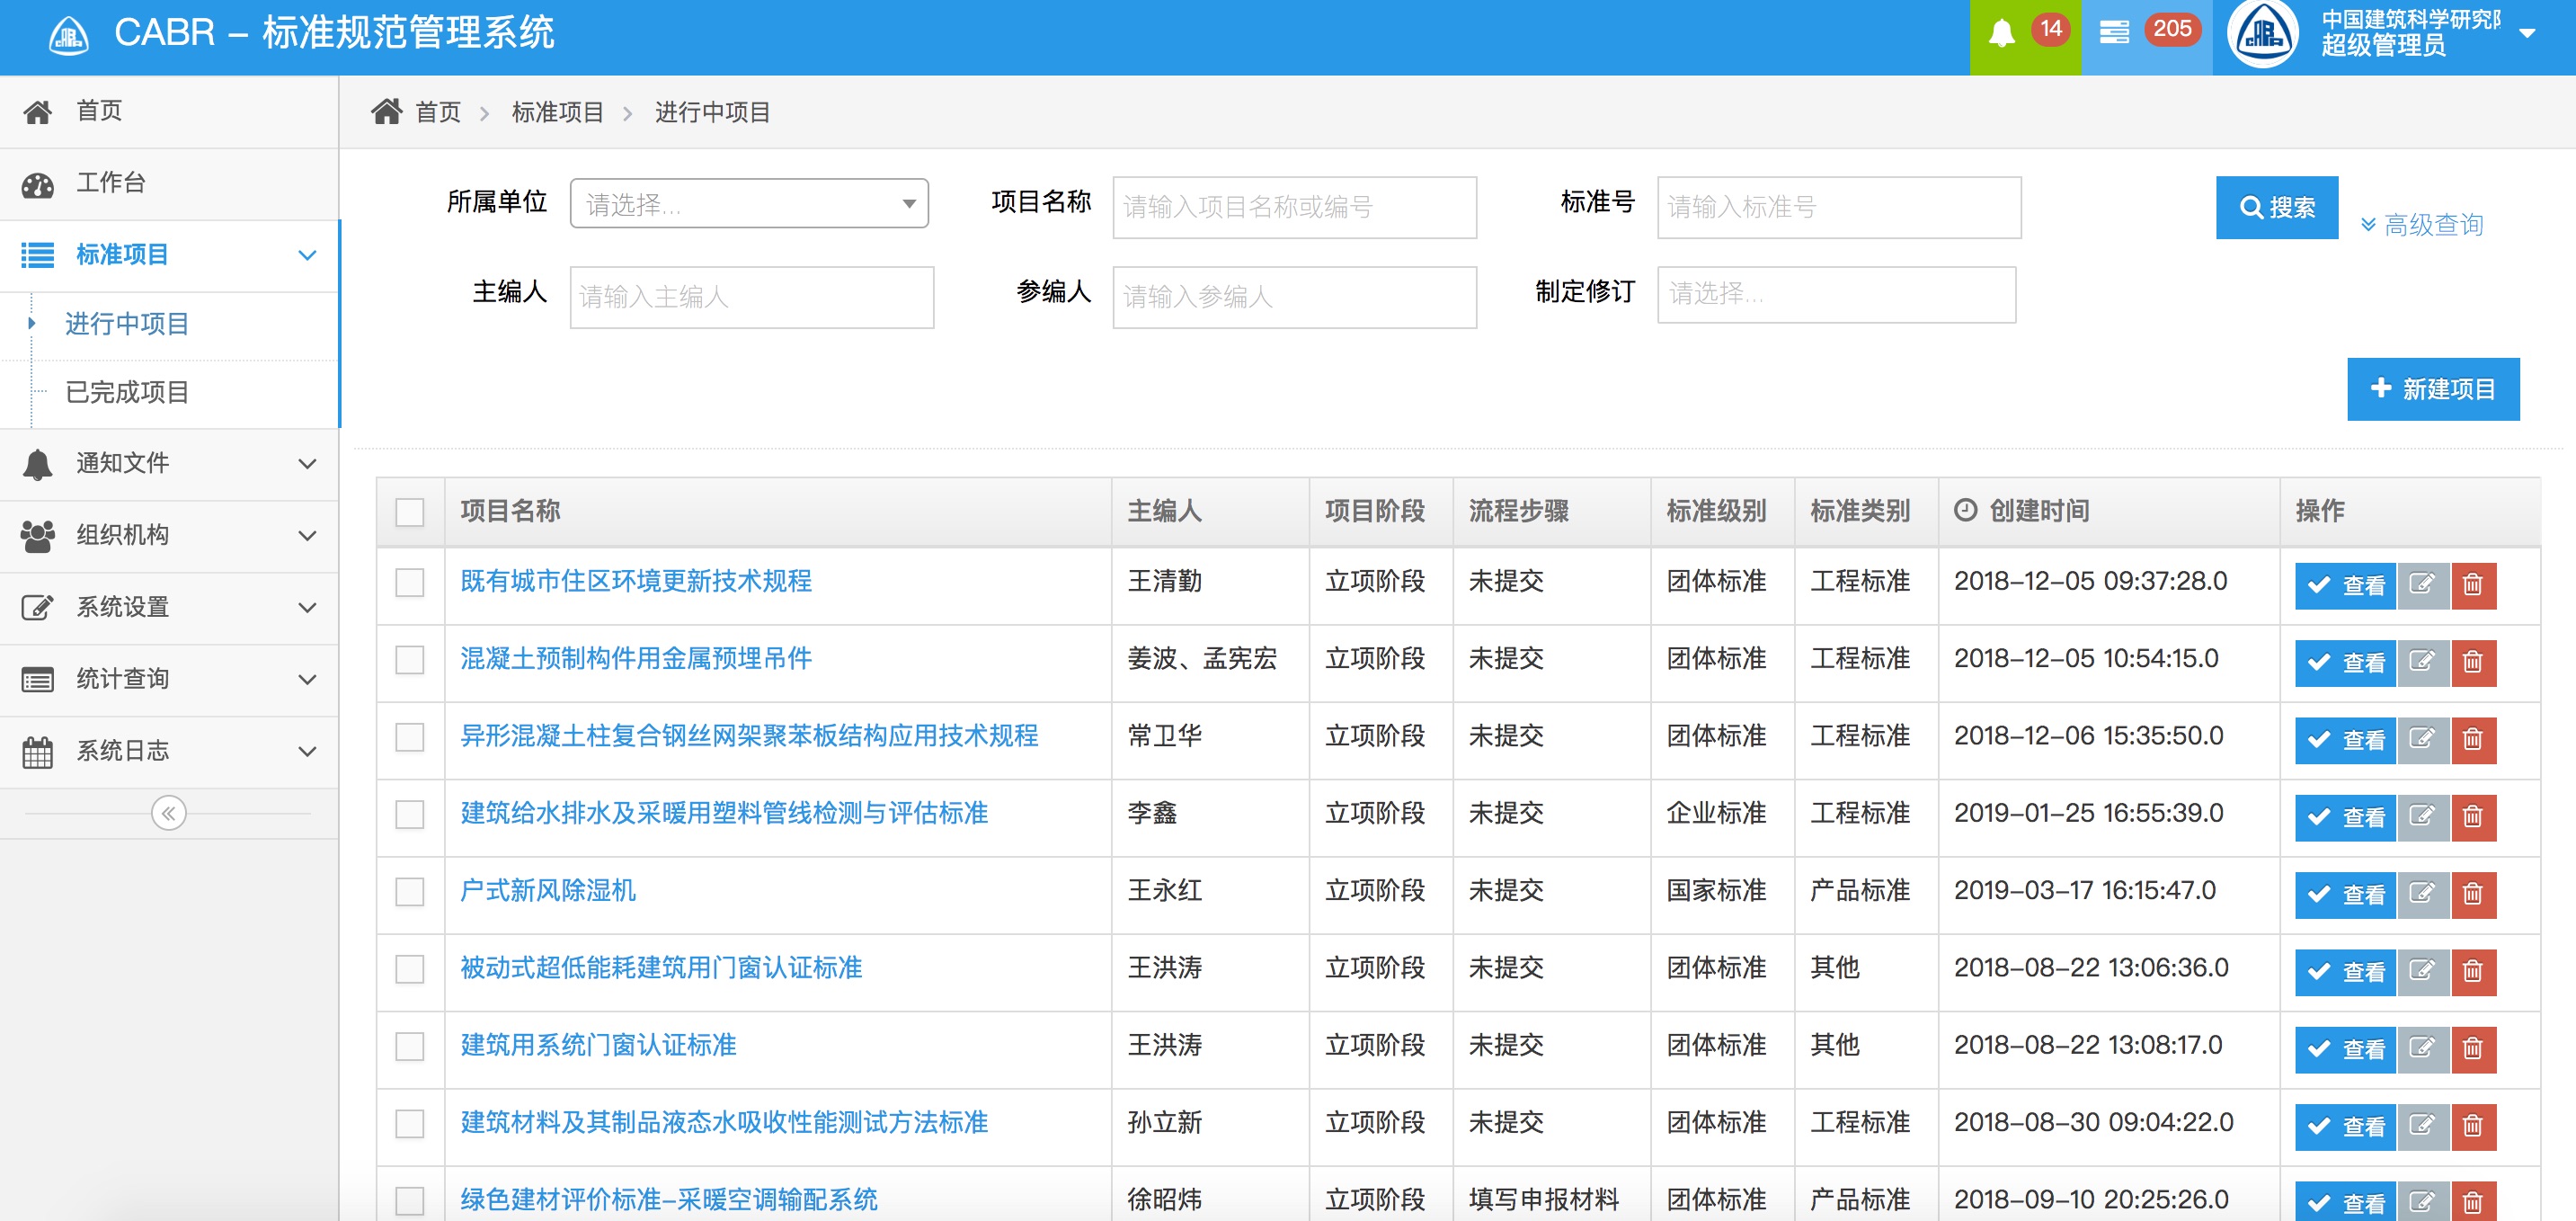Image resolution: width=2576 pixels, height=1221 pixels.
Task: Select 进行中项目 in the sidebar
Action: 127,324
